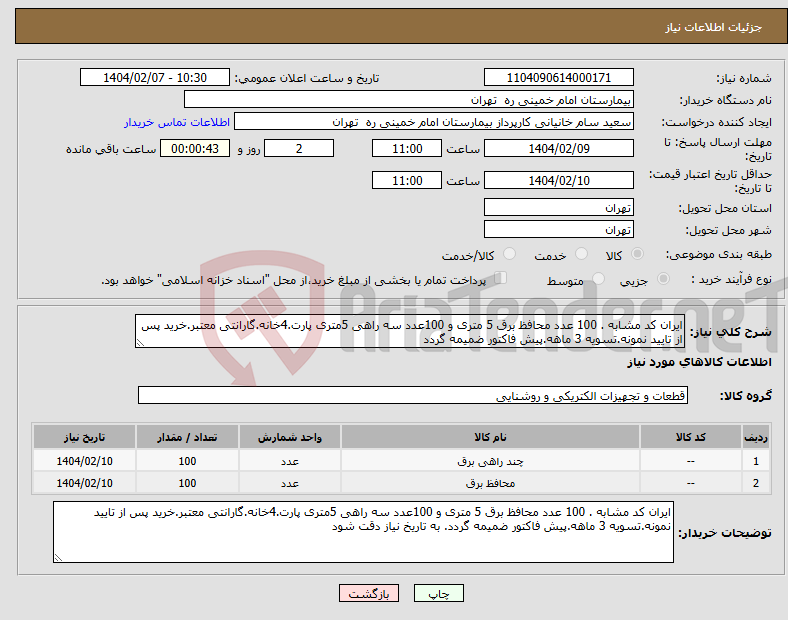Click the تعداد / مقدار column header
This screenshot has width=788, height=620.
(x=187, y=437)
